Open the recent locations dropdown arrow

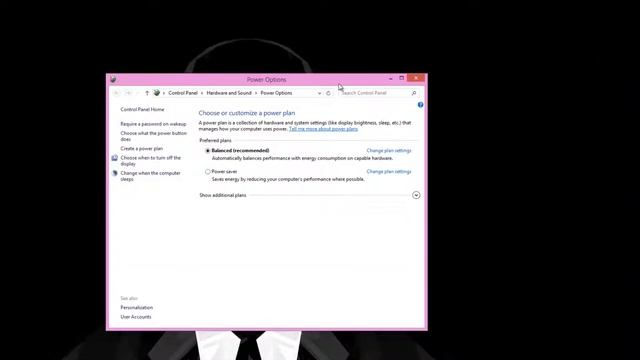(x=138, y=93)
